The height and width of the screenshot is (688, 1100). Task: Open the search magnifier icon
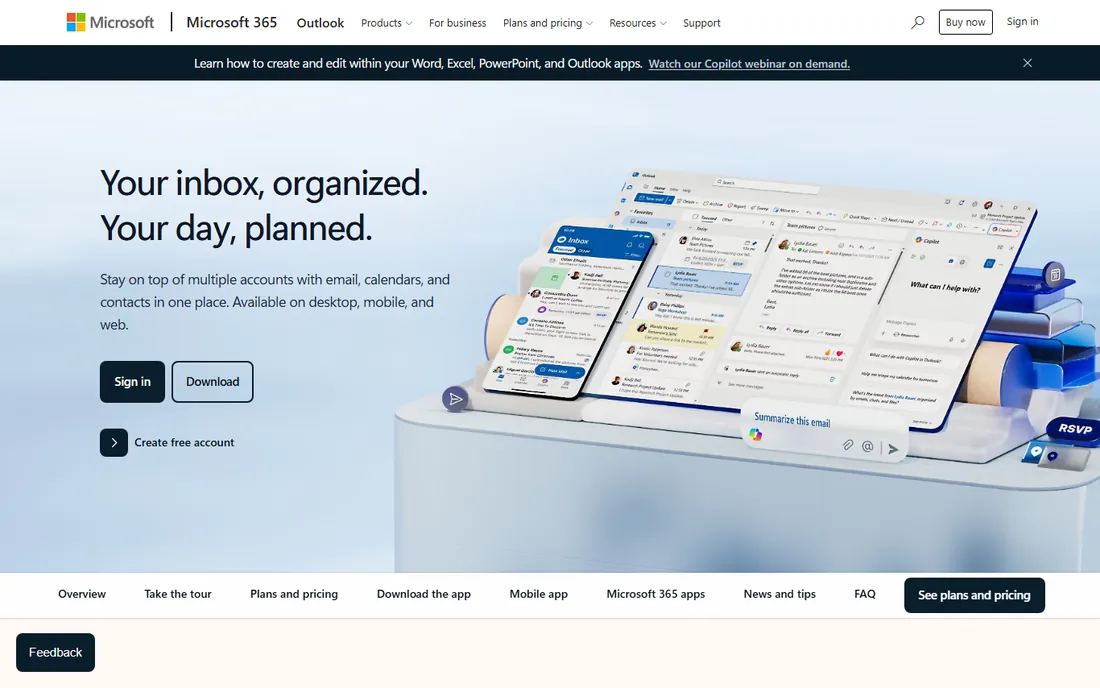(x=917, y=22)
